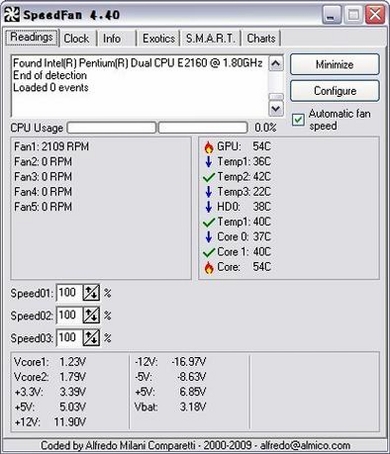Click the 0.0% CPU usage value
The width and height of the screenshot is (390, 454).
click(x=265, y=128)
